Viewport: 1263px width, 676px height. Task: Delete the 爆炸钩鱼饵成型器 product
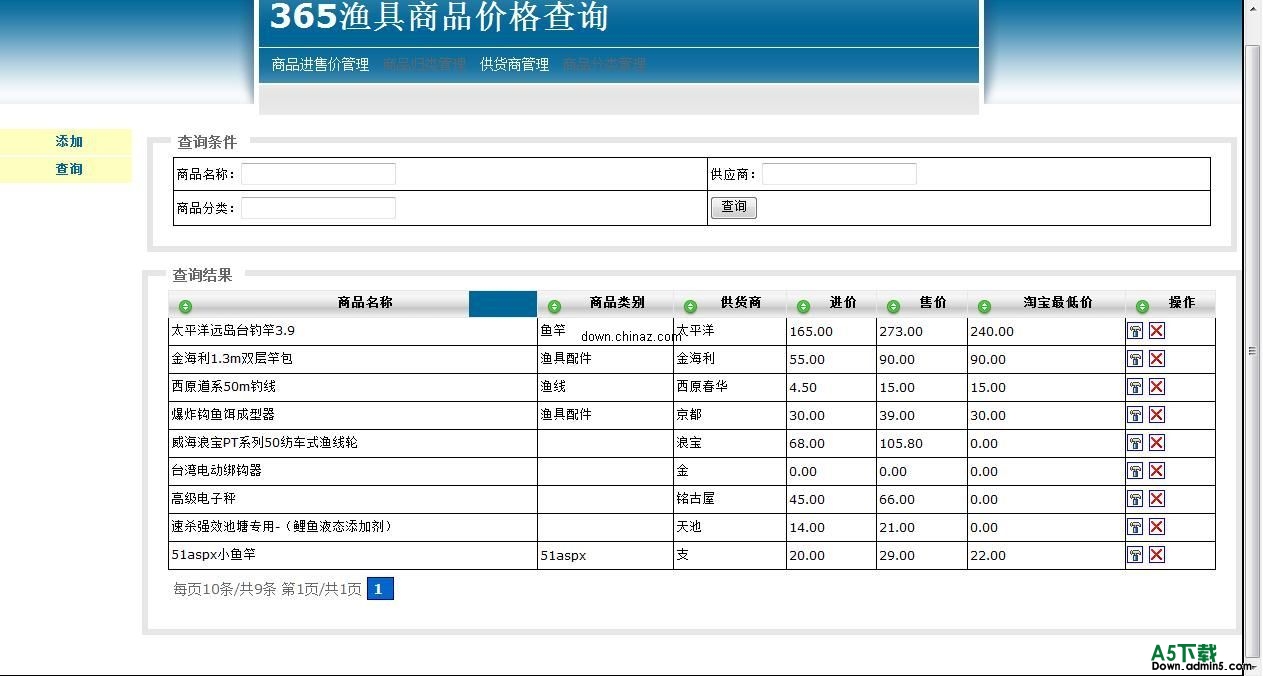click(1157, 415)
